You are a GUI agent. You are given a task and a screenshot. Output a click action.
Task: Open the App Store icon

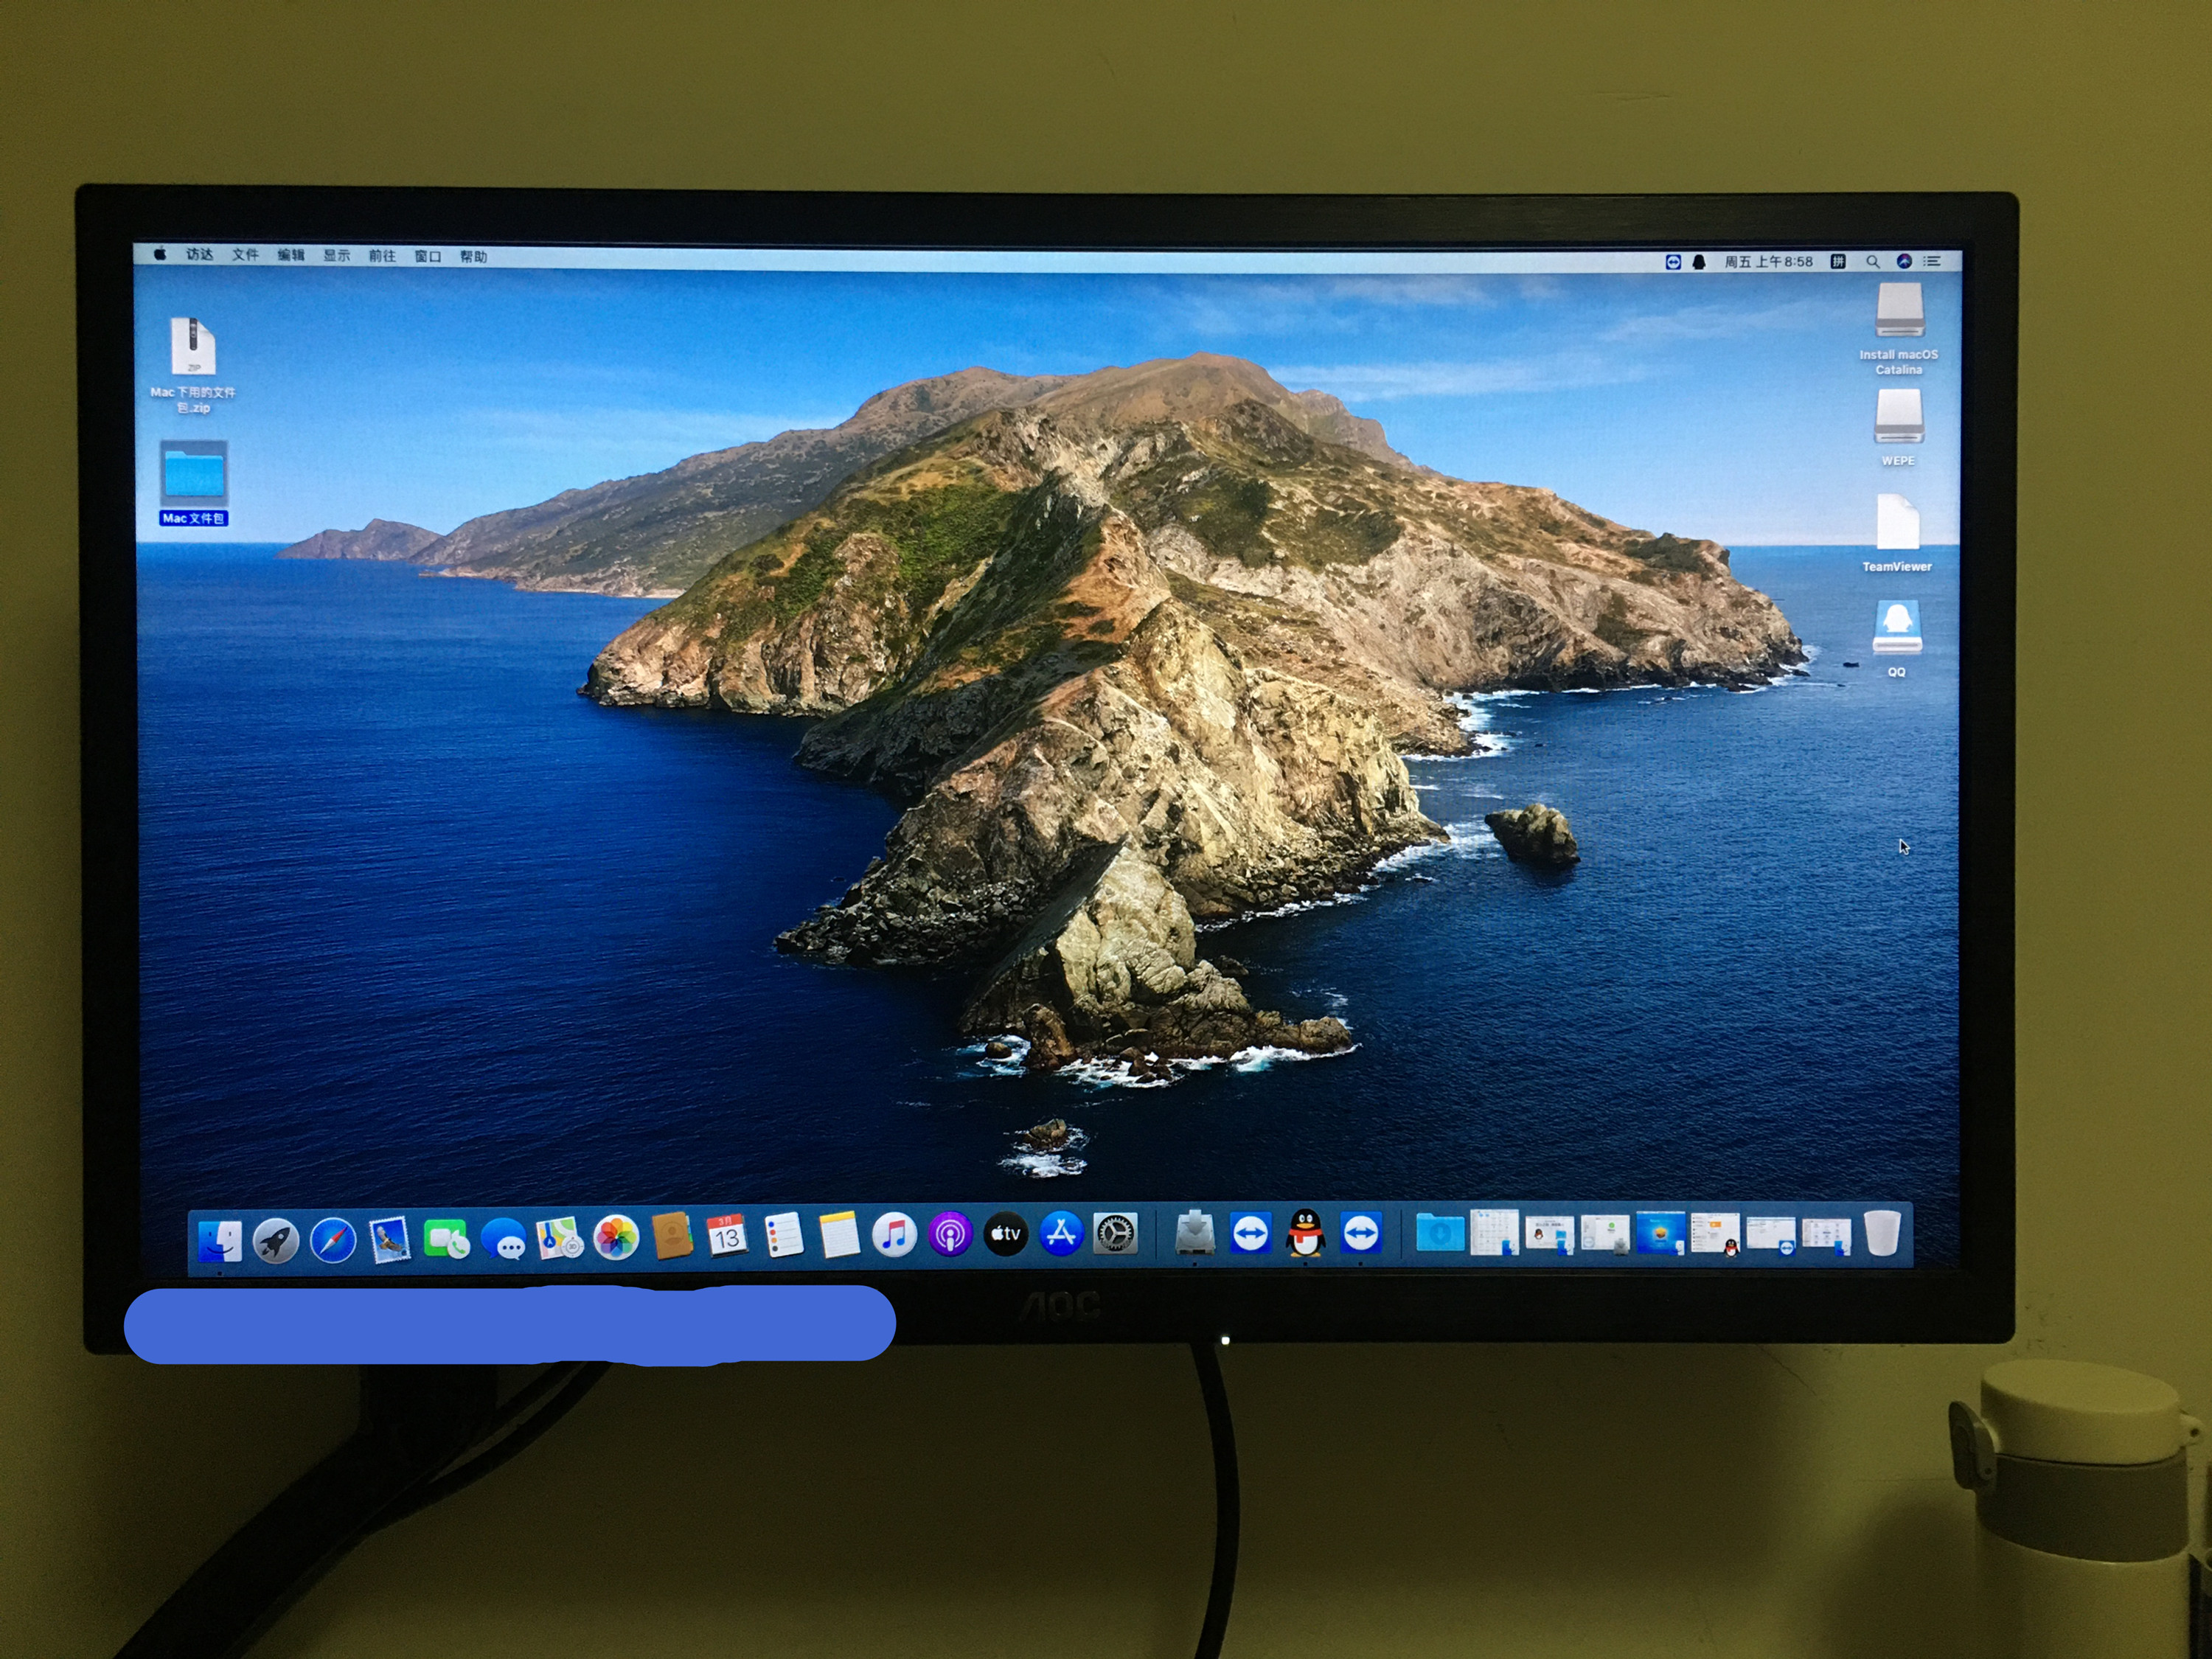click(1061, 1234)
